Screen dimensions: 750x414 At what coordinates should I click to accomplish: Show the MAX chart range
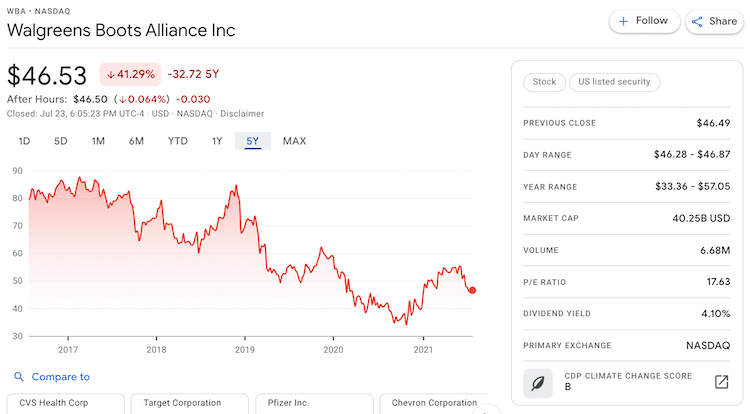pyautogui.click(x=294, y=141)
